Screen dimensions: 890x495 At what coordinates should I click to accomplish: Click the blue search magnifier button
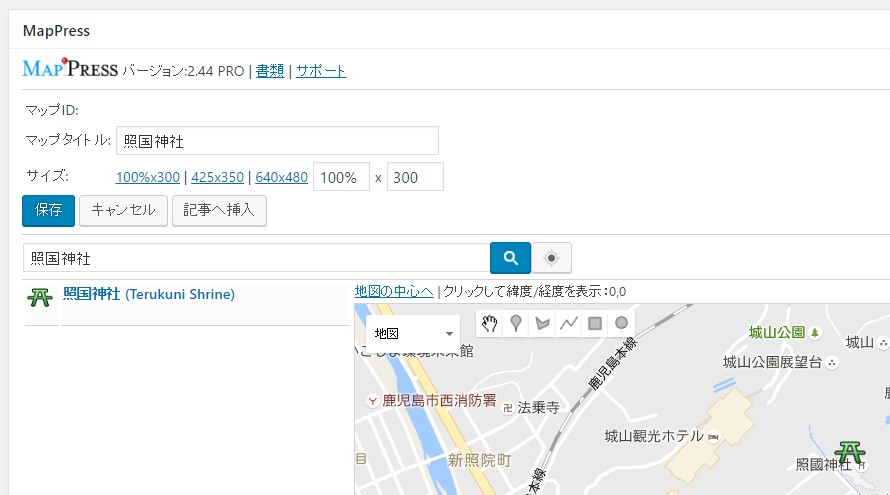pyautogui.click(x=510, y=258)
